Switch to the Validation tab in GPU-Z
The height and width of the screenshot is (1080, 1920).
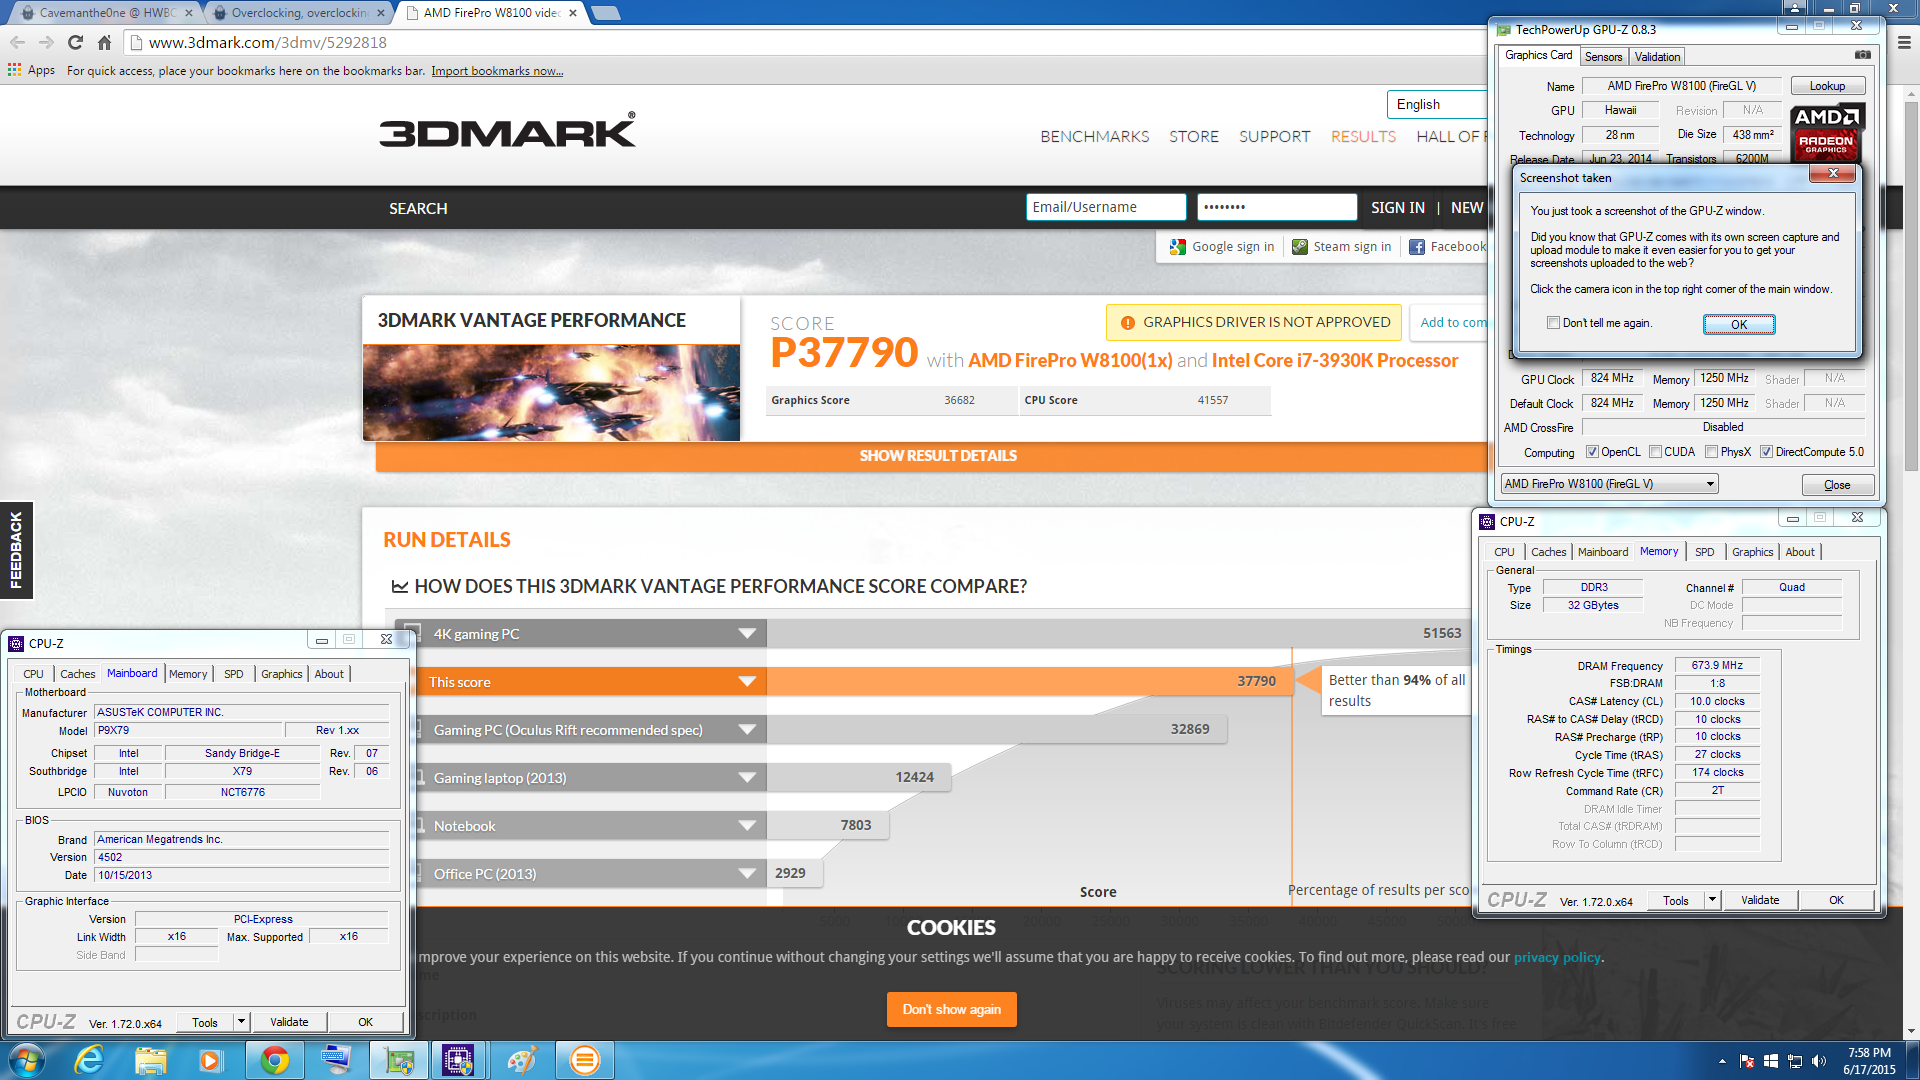tap(1657, 57)
